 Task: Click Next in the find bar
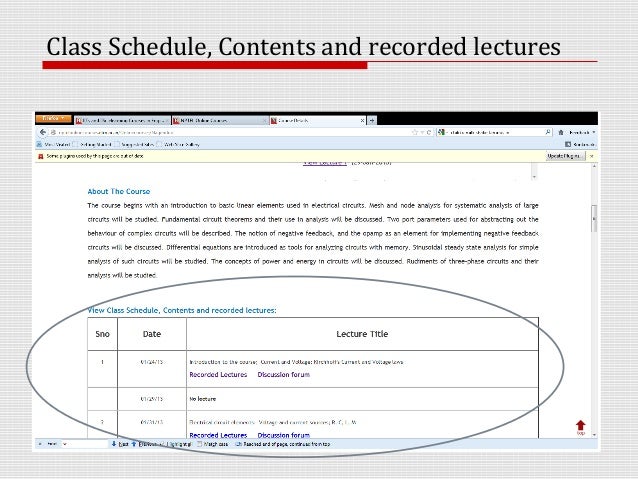120,444
